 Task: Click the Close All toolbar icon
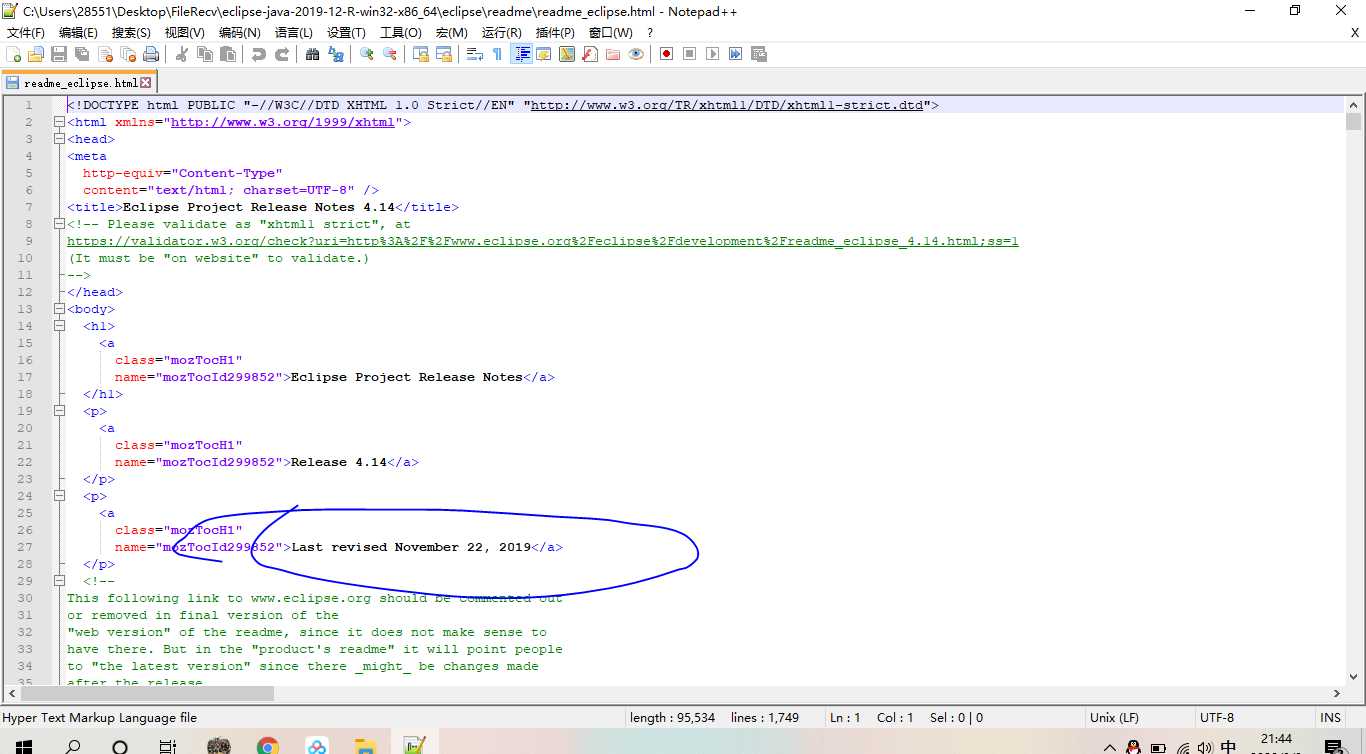point(128,54)
